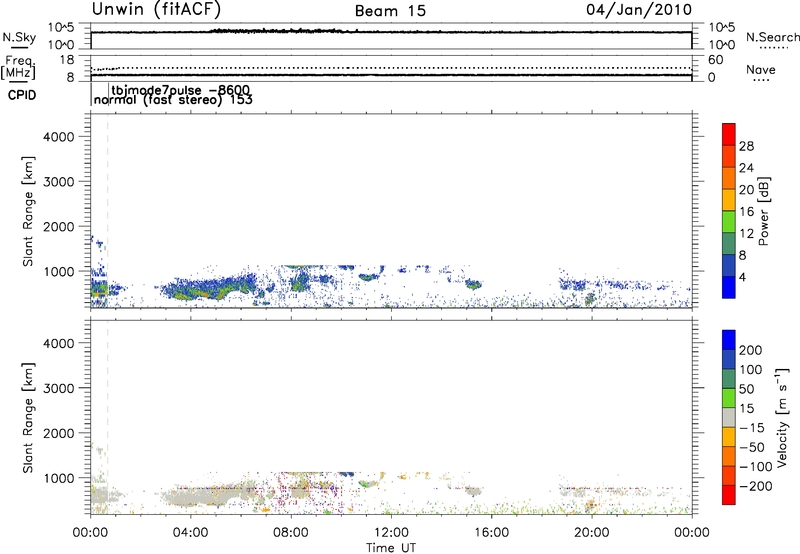Click the '08:00' time axis tick label
800x554 pixels.
pyautogui.click(x=290, y=533)
